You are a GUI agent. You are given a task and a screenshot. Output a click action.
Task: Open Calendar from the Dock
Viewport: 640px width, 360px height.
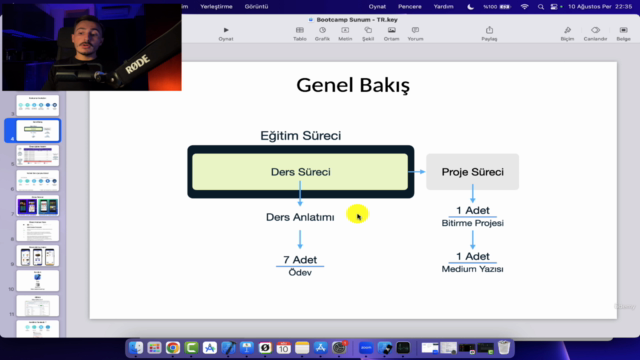click(x=283, y=348)
